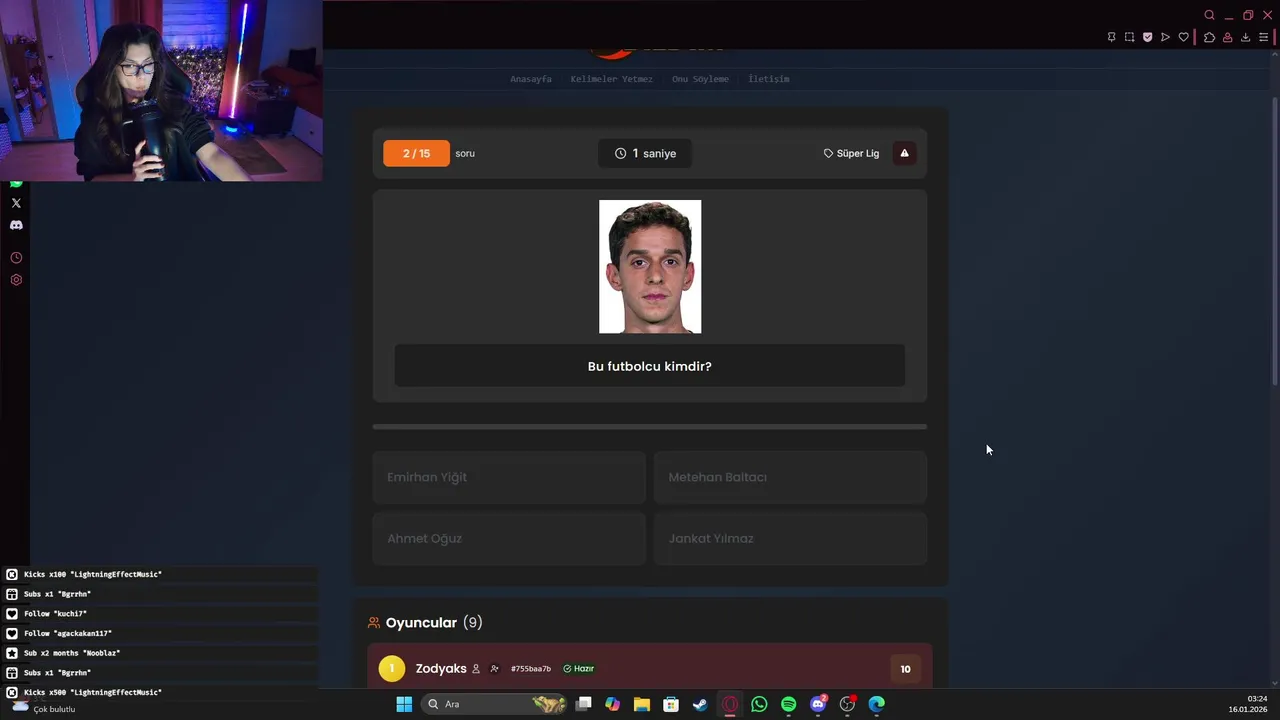Viewport: 1280px width, 720px height.
Task: Click the 'Bu futbolcu kimdir?' question box
Action: coord(650,366)
